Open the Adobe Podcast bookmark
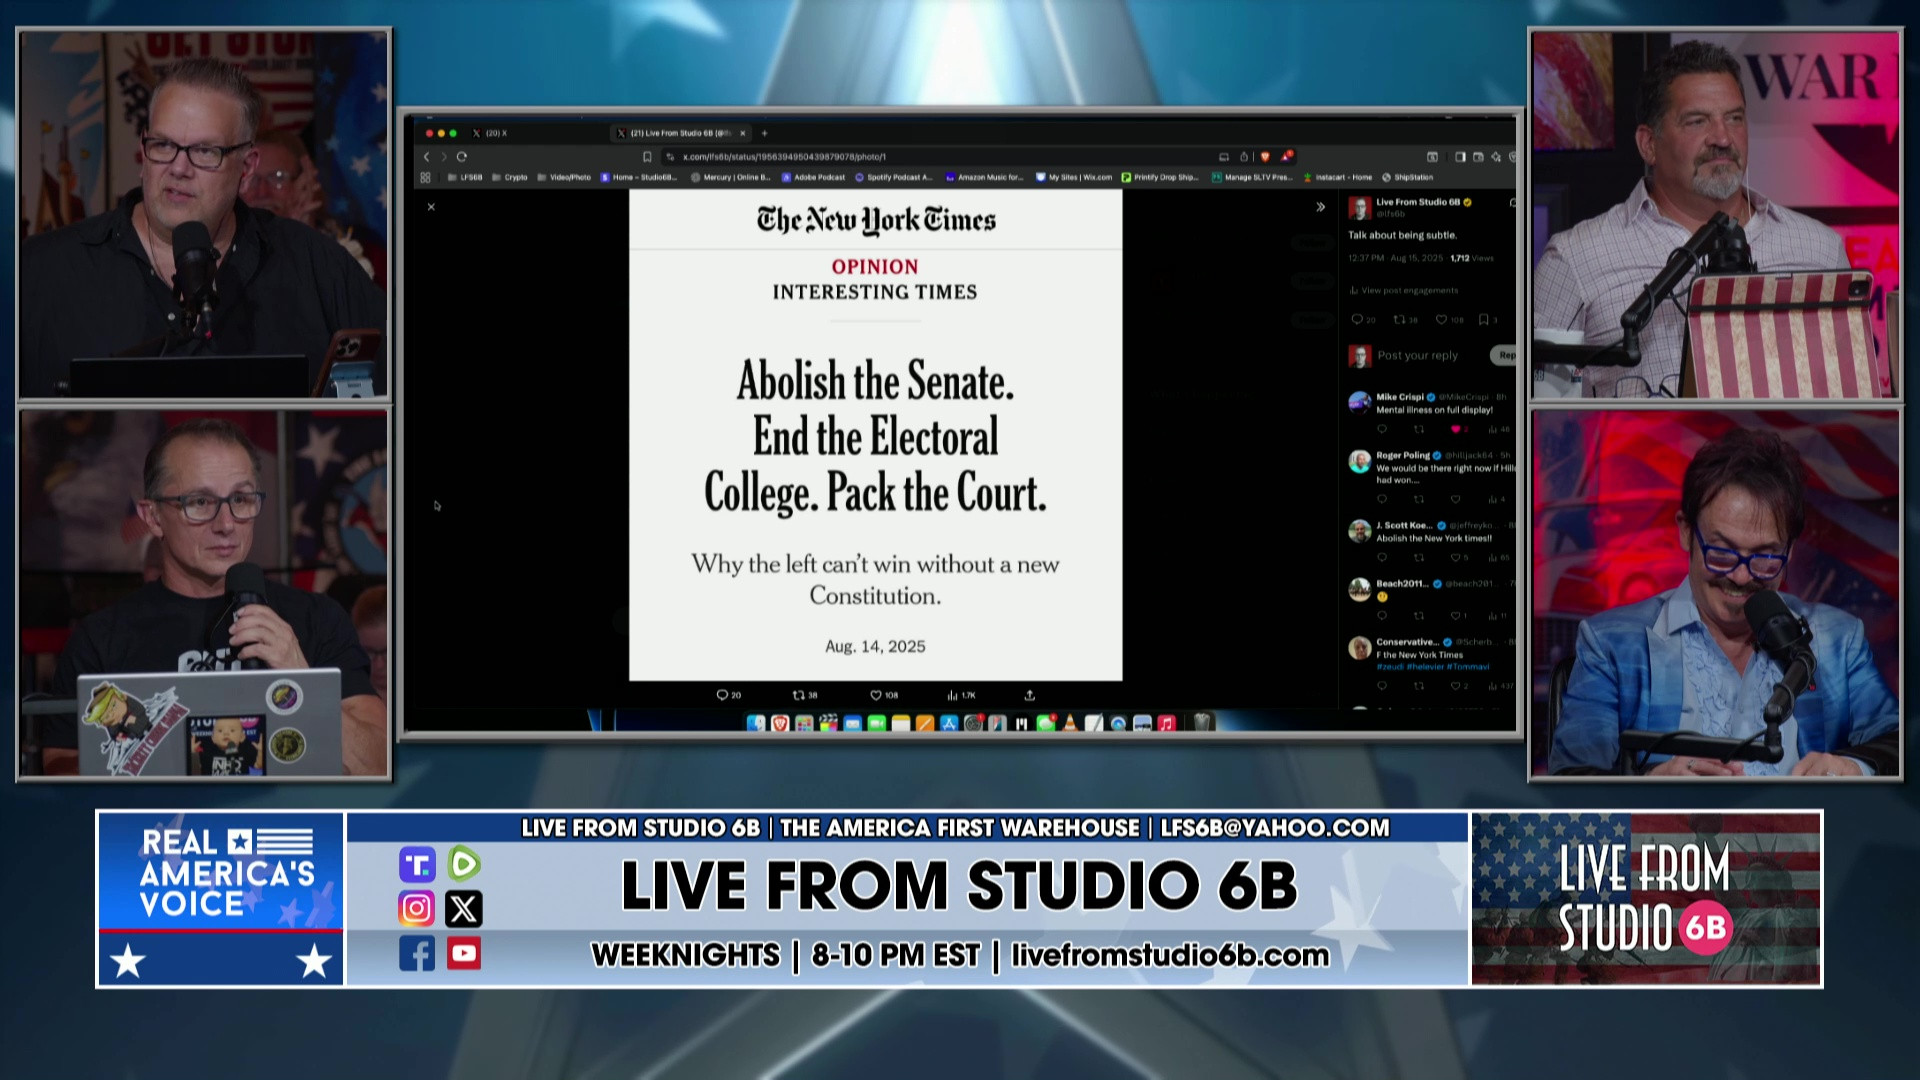Screen dimensions: 1920x1080 coord(814,177)
